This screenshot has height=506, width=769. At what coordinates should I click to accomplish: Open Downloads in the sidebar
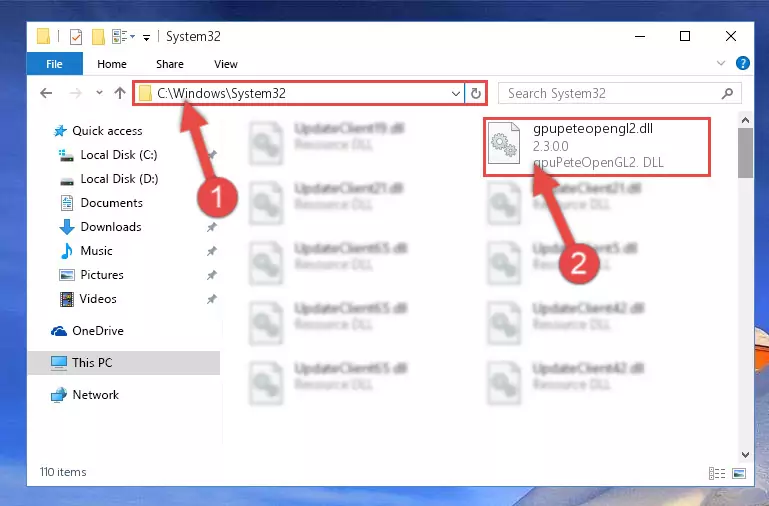(111, 227)
